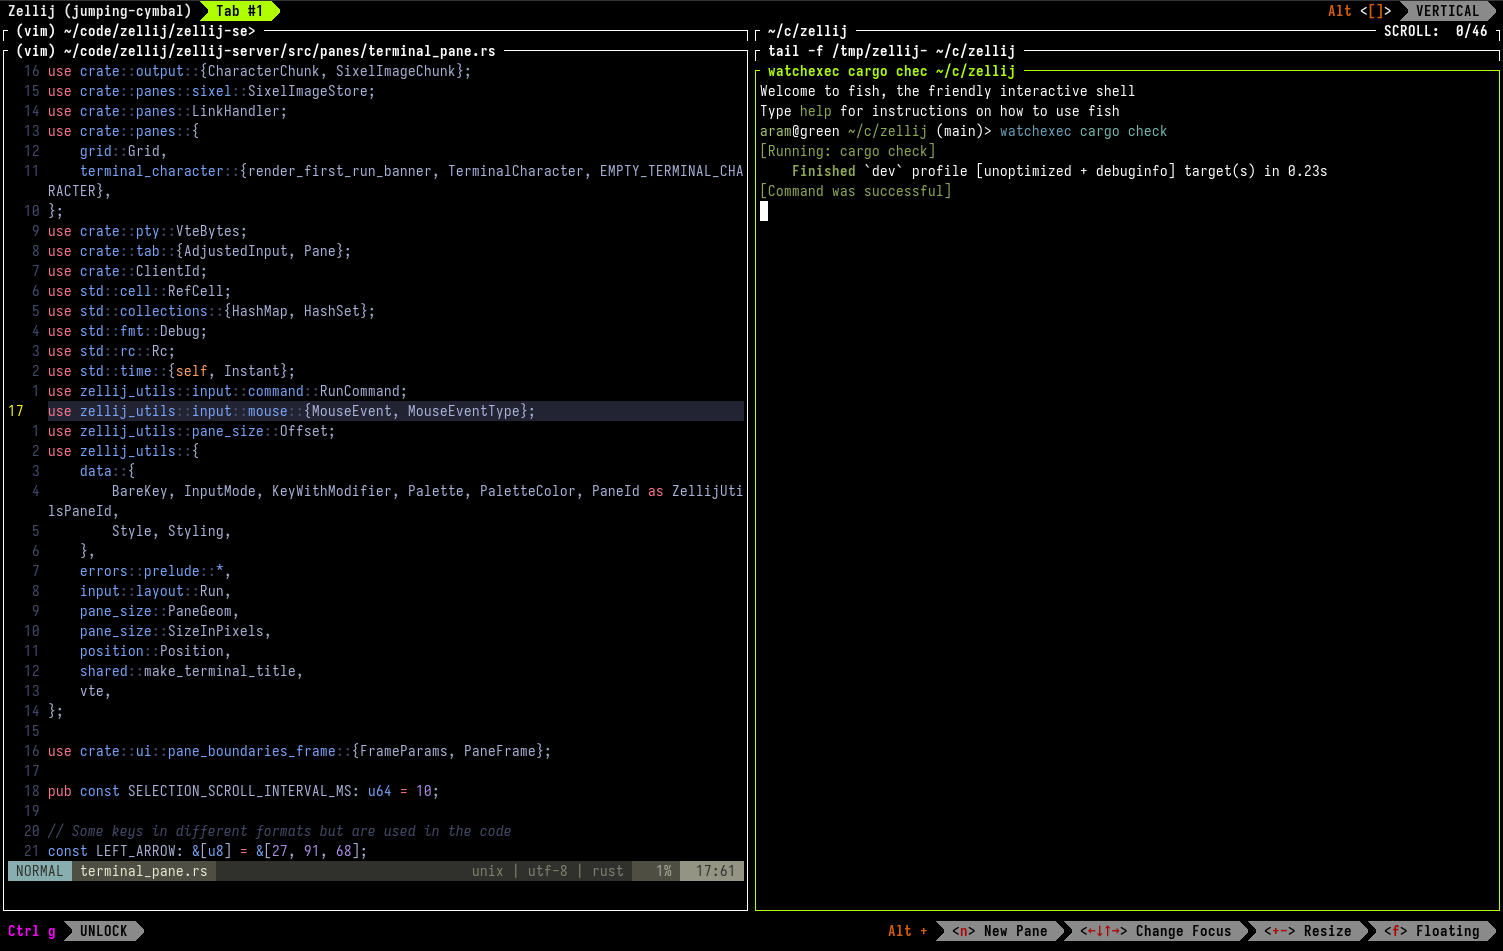Focus the vim terminal_pane.rs pane title
Image resolution: width=1503 pixels, height=951 pixels.
[x=256, y=51]
